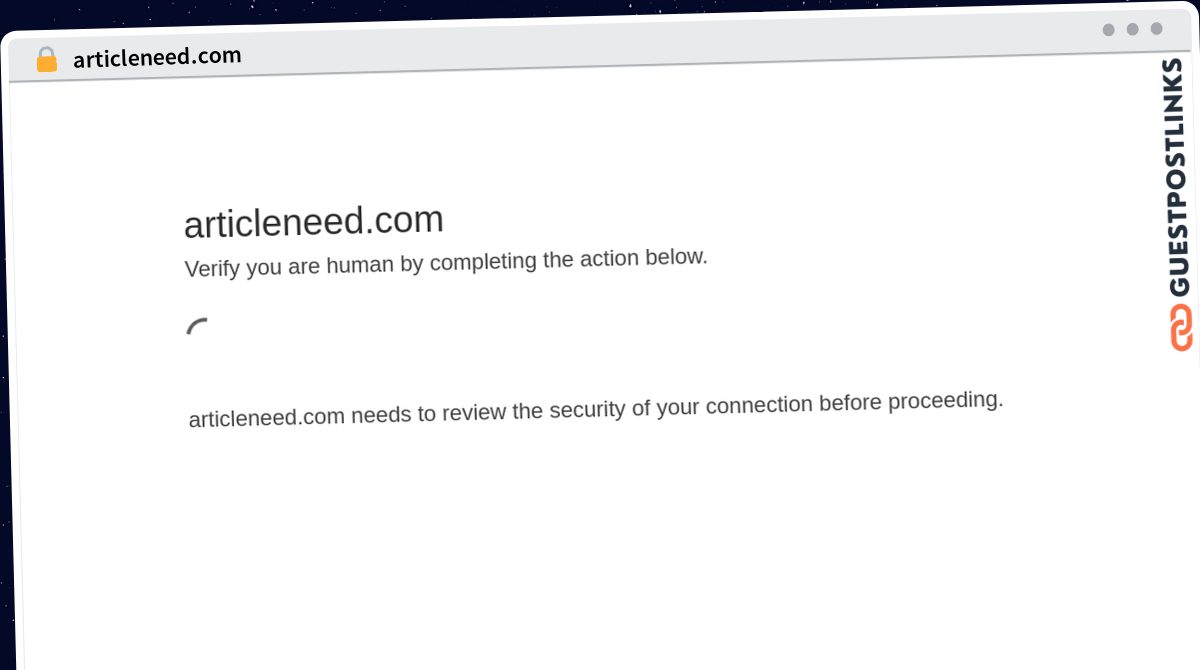Image resolution: width=1200 pixels, height=670 pixels.
Task: Click the large articleneed.com page heading
Action: [x=314, y=221]
